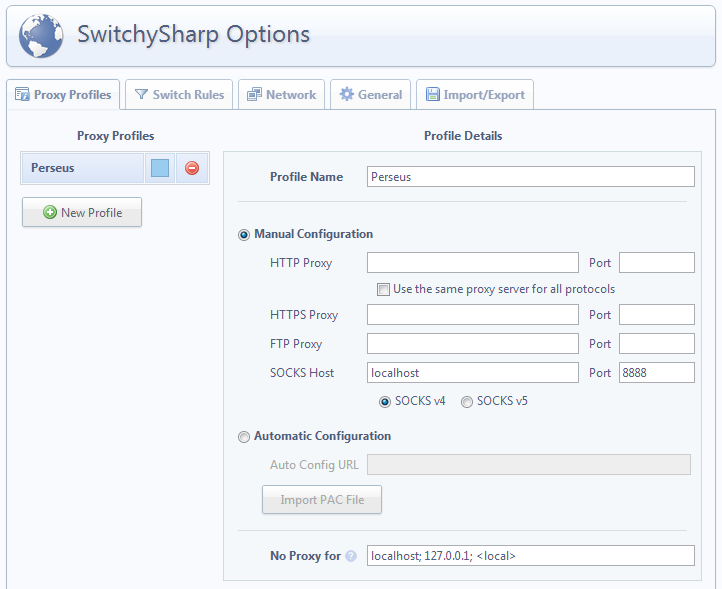Click the HTTP Proxy Port field
The height and width of the screenshot is (589, 722).
pyautogui.click(x=657, y=262)
